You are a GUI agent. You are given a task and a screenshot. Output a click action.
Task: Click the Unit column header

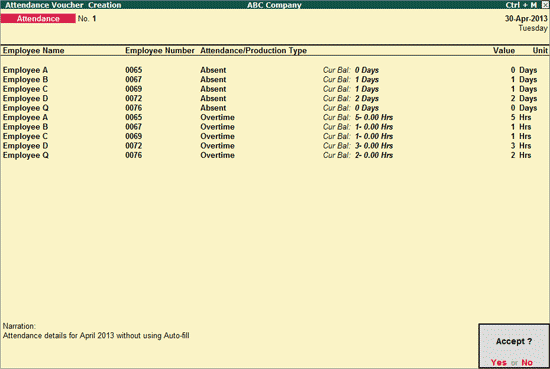[x=540, y=51]
